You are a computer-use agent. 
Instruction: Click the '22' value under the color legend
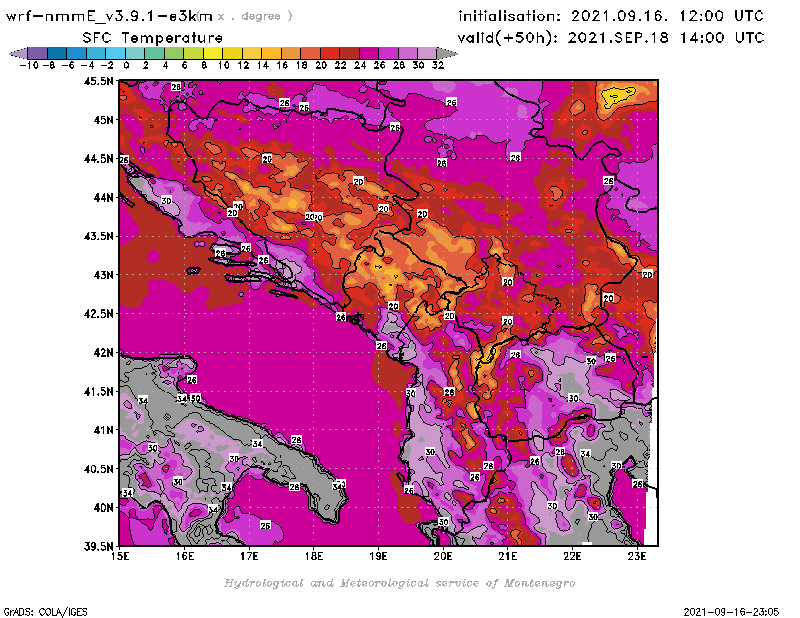coord(340,66)
